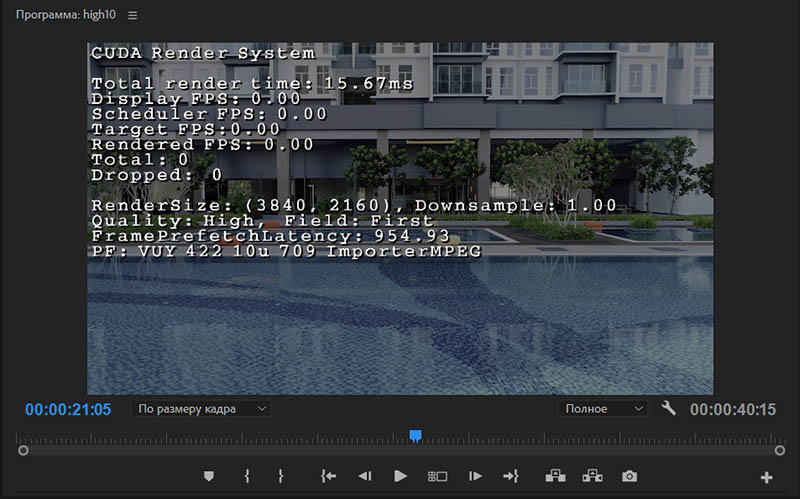
Task: Export frame with the camera icon
Action: click(x=629, y=476)
